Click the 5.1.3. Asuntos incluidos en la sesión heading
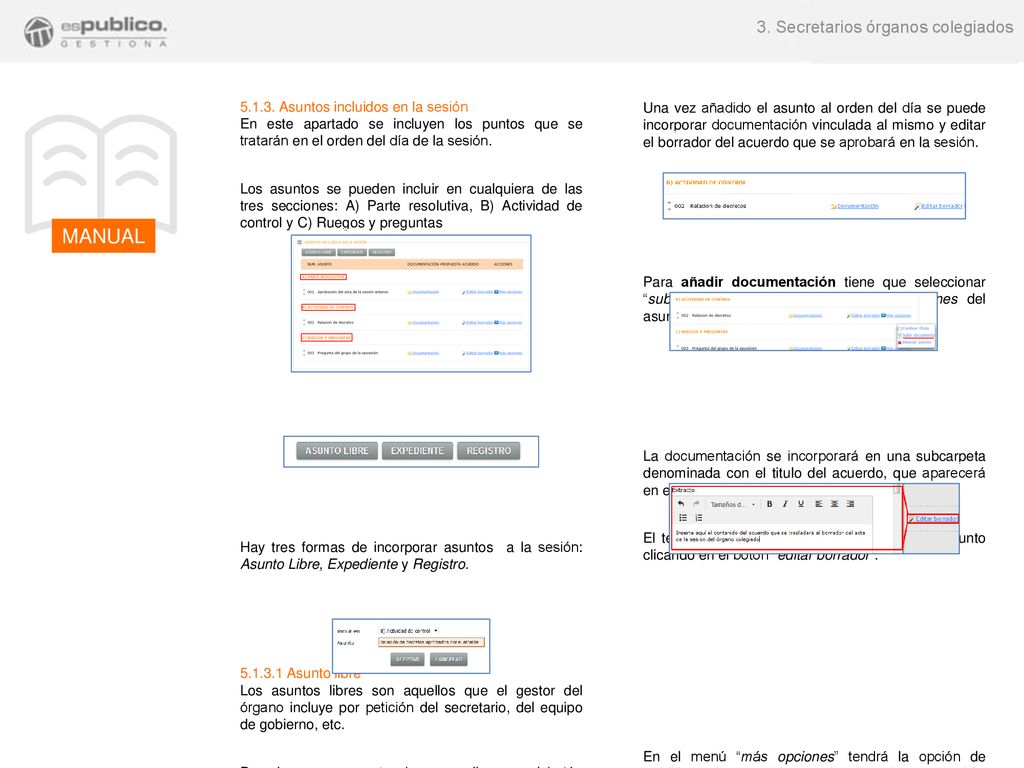The height and width of the screenshot is (768, 1024). (x=354, y=106)
